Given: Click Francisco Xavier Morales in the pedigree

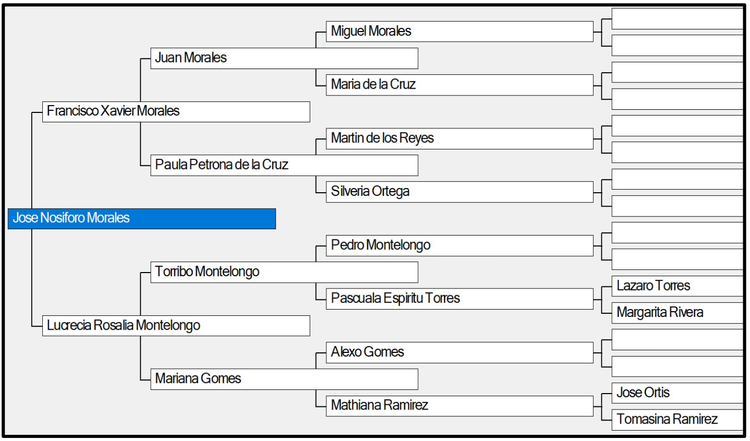Looking at the screenshot, I should point(176,111).
